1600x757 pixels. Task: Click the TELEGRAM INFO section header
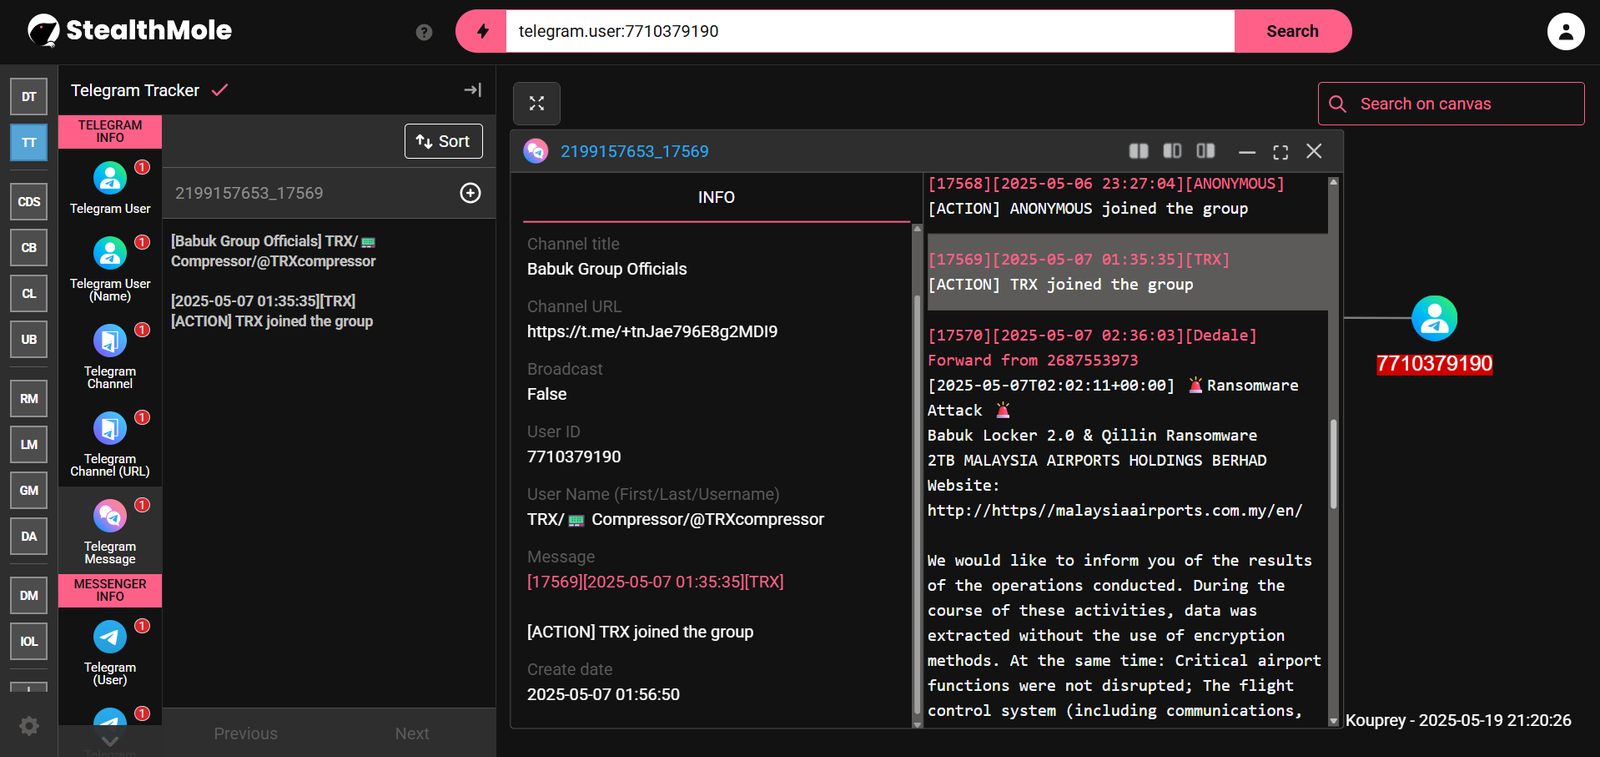pos(110,132)
